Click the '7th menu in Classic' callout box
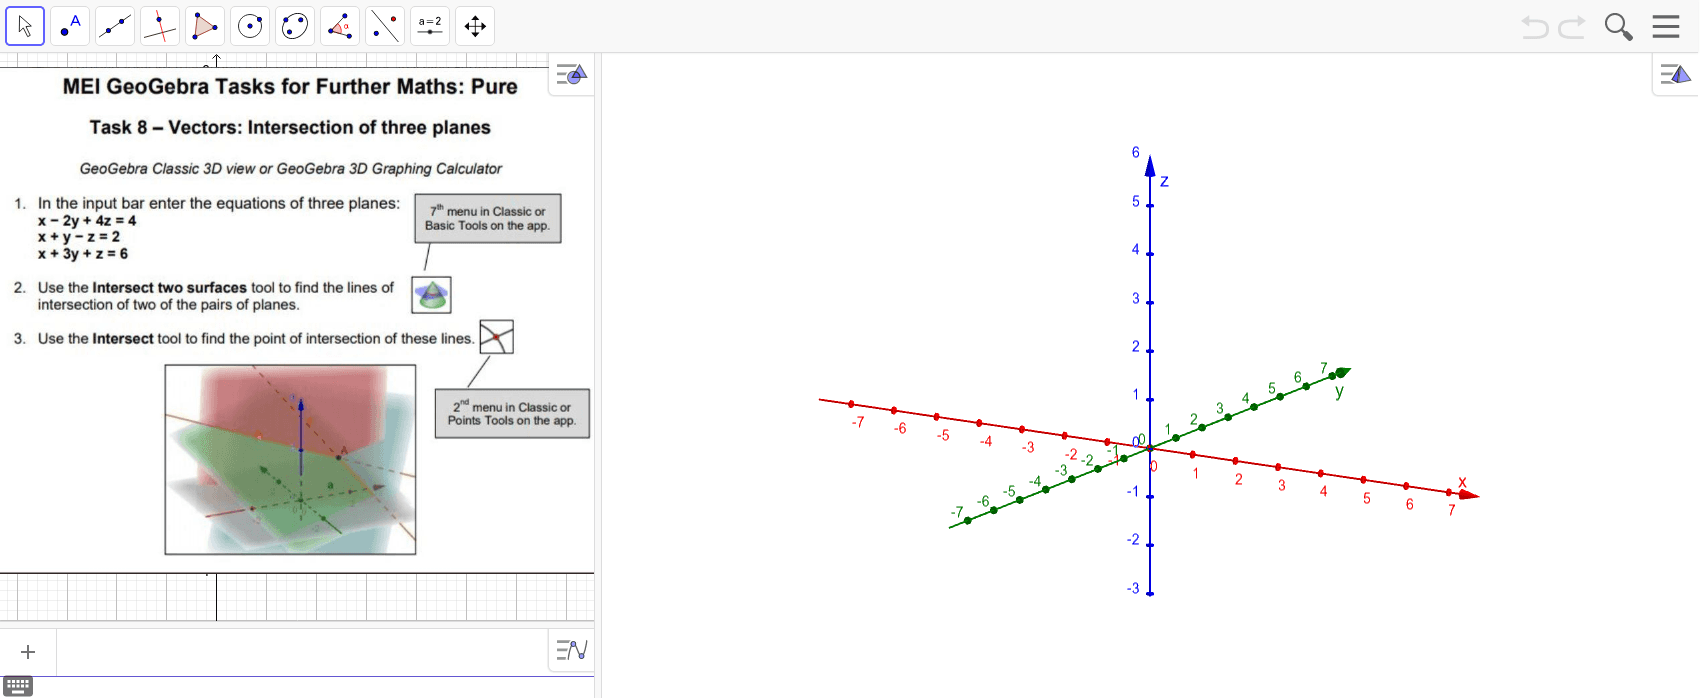Image resolution: width=1700 pixels, height=700 pixels. pyautogui.click(x=488, y=218)
